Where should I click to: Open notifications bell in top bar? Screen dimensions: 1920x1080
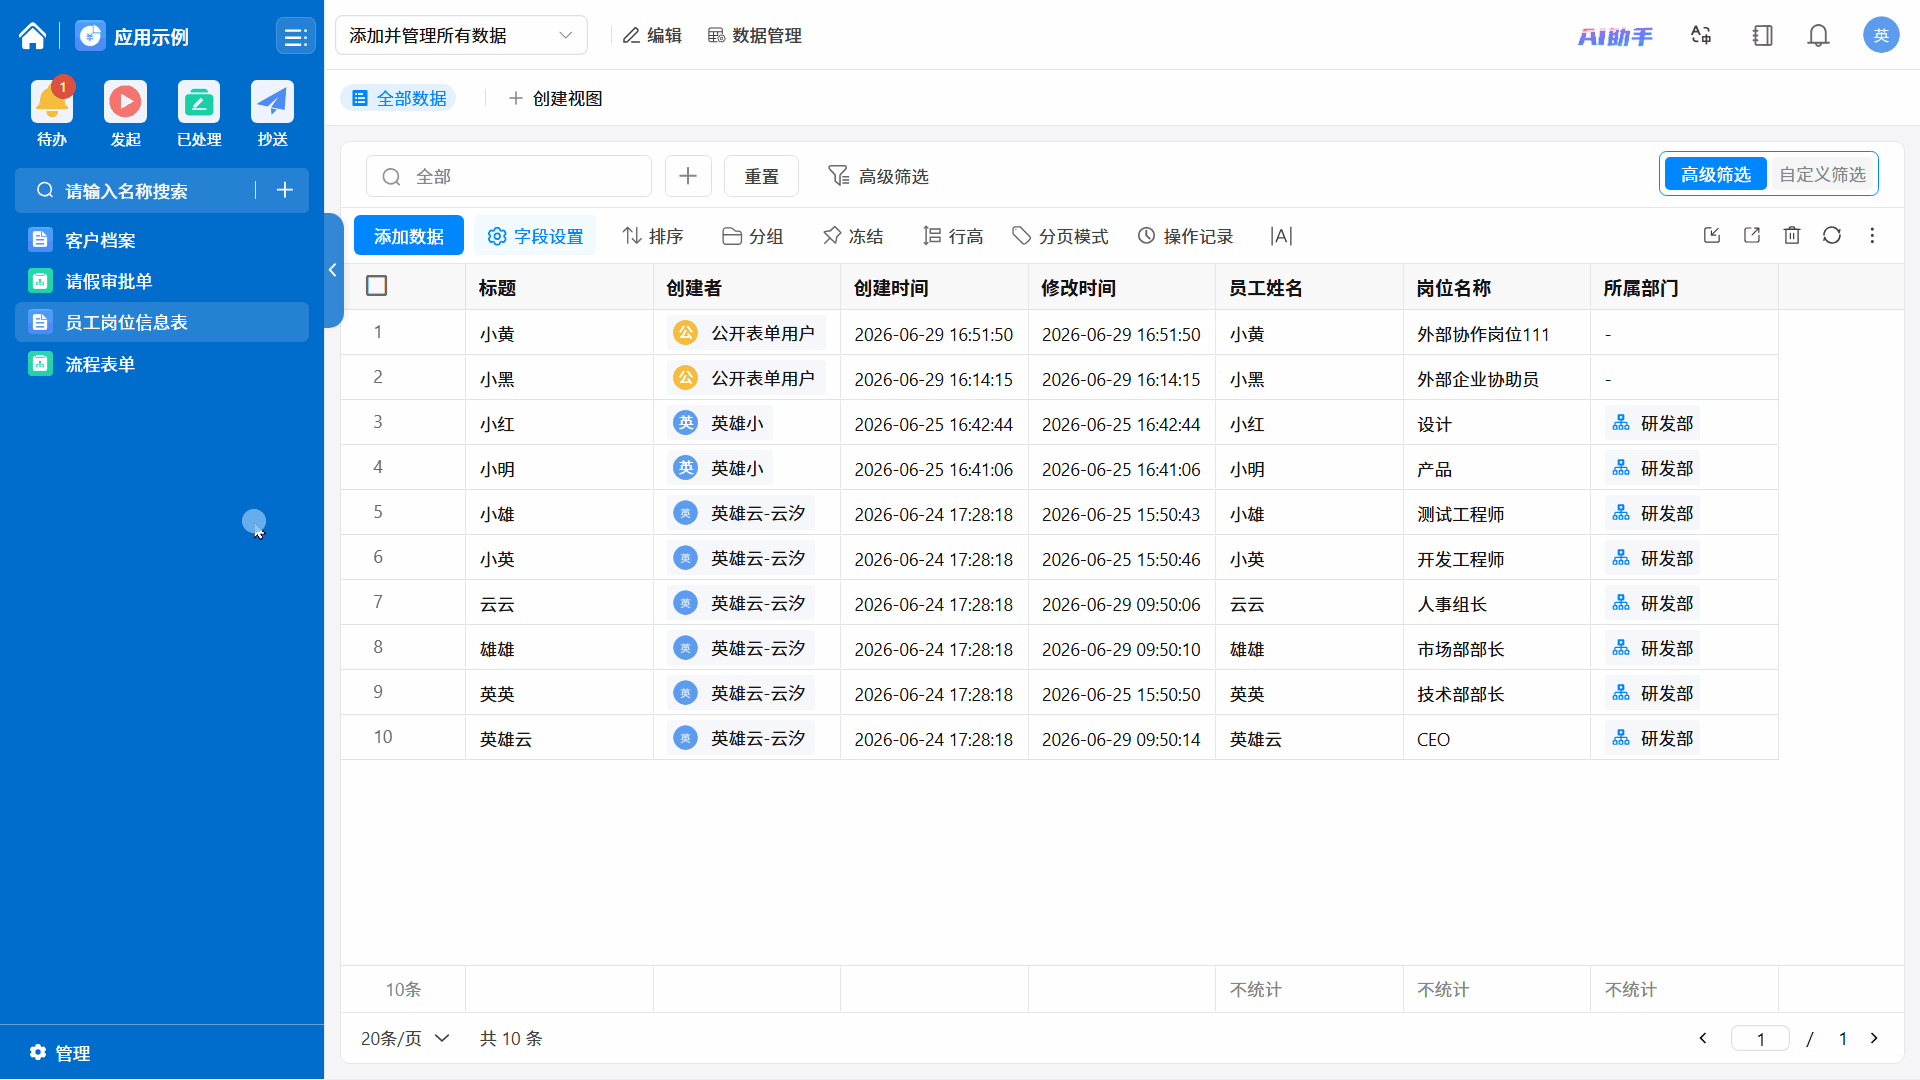pos(1818,36)
